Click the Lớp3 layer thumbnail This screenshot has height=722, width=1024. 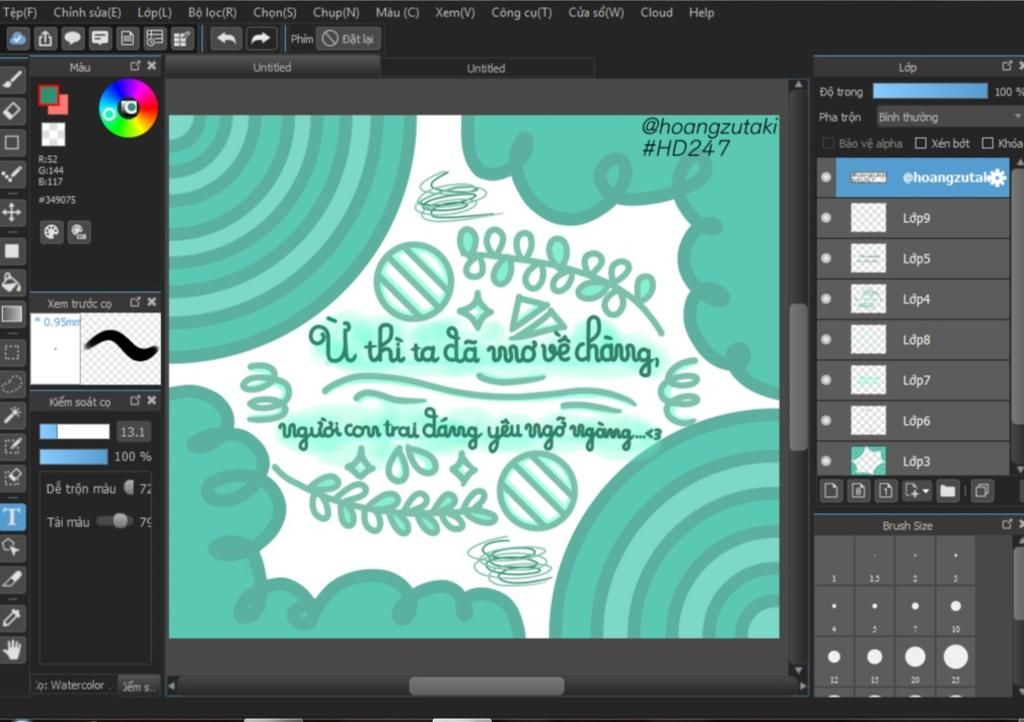pos(868,460)
